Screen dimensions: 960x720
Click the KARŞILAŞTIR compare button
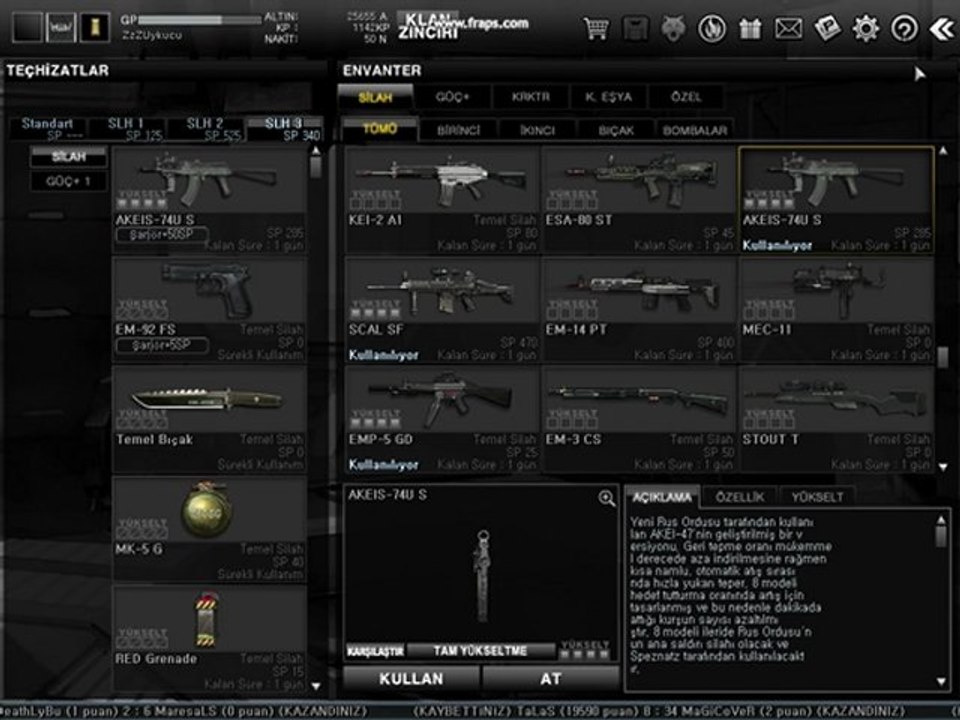tap(375, 651)
